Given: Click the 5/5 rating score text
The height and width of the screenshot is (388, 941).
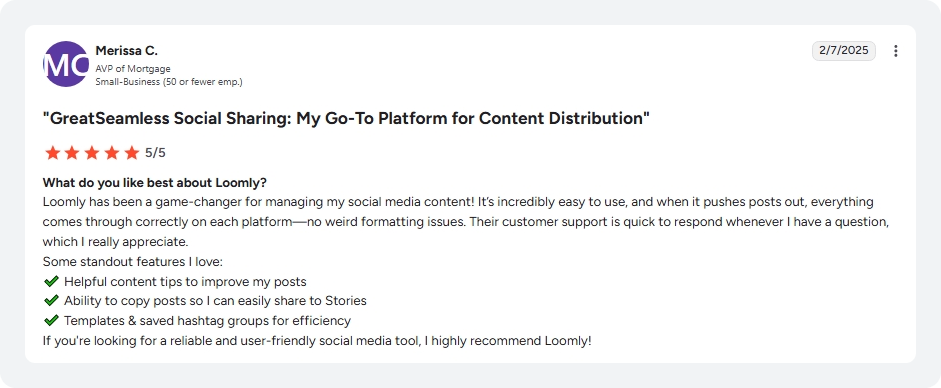Looking at the screenshot, I should tap(155, 153).
